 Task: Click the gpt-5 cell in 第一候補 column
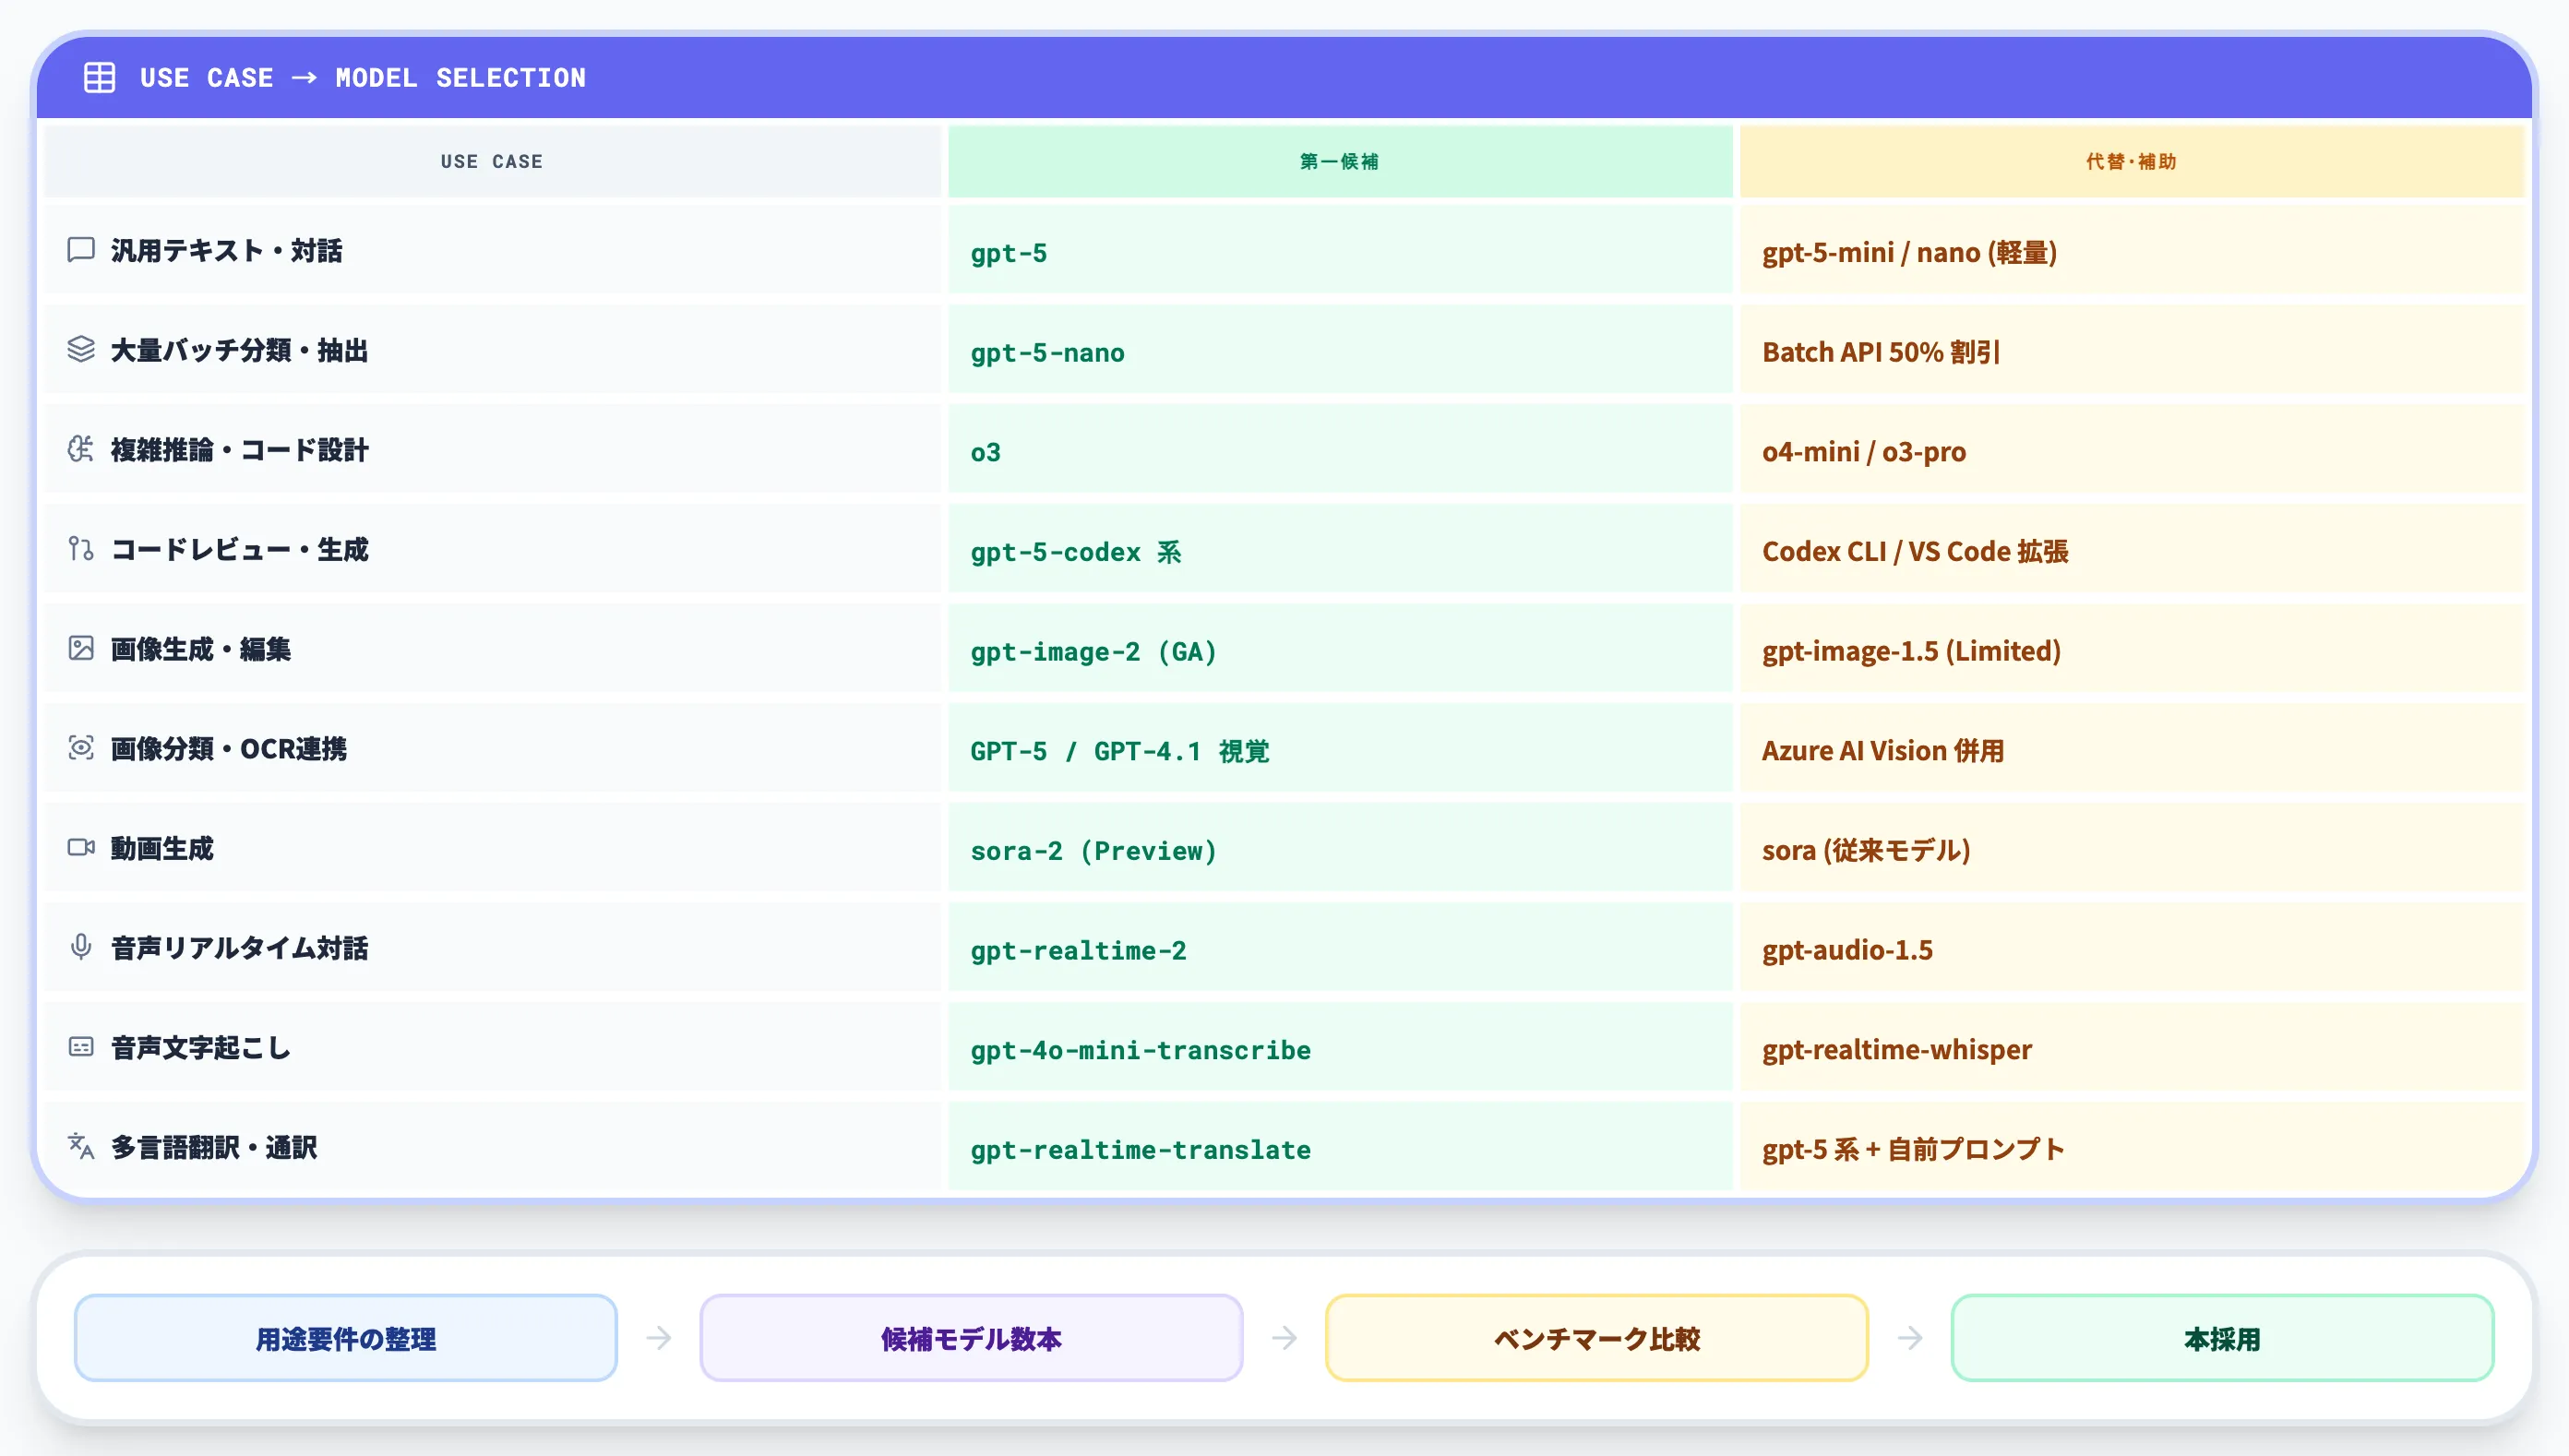pyautogui.click(x=1340, y=250)
